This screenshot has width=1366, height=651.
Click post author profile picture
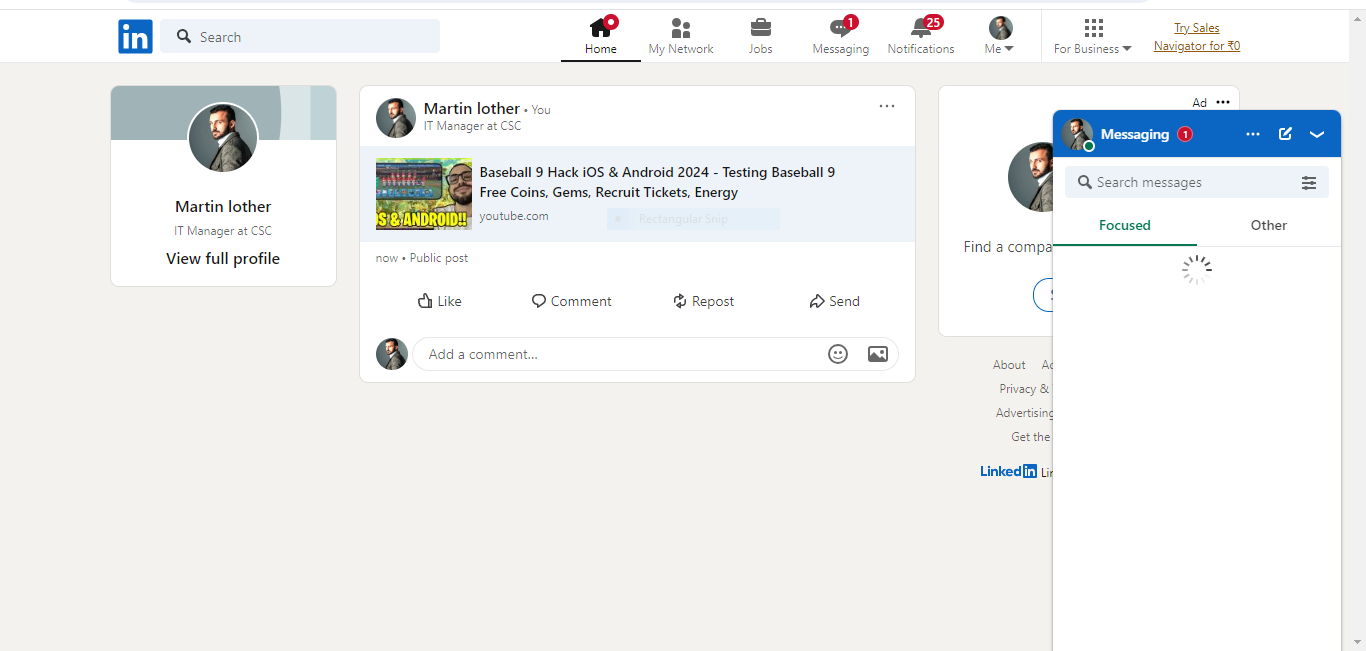pyautogui.click(x=396, y=118)
